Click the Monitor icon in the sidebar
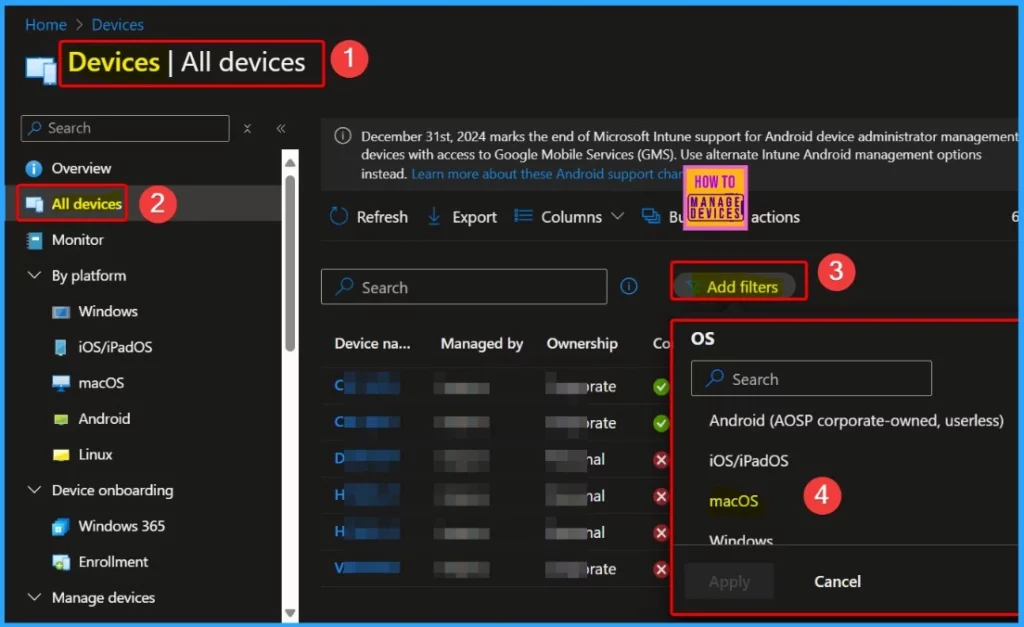 click(x=34, y=240)
